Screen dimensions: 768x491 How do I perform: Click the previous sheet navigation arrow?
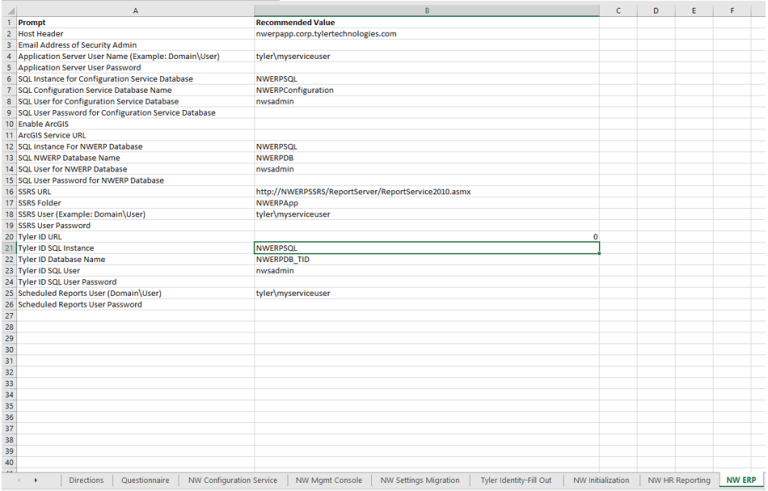click(x=19, y=480)
